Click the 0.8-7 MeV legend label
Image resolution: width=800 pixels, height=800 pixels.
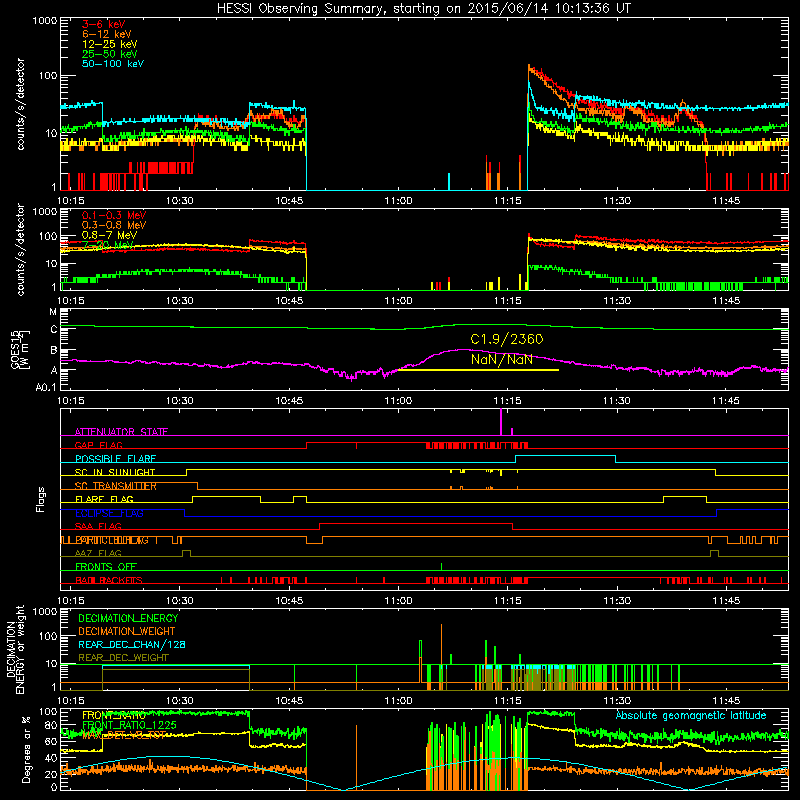109,235
